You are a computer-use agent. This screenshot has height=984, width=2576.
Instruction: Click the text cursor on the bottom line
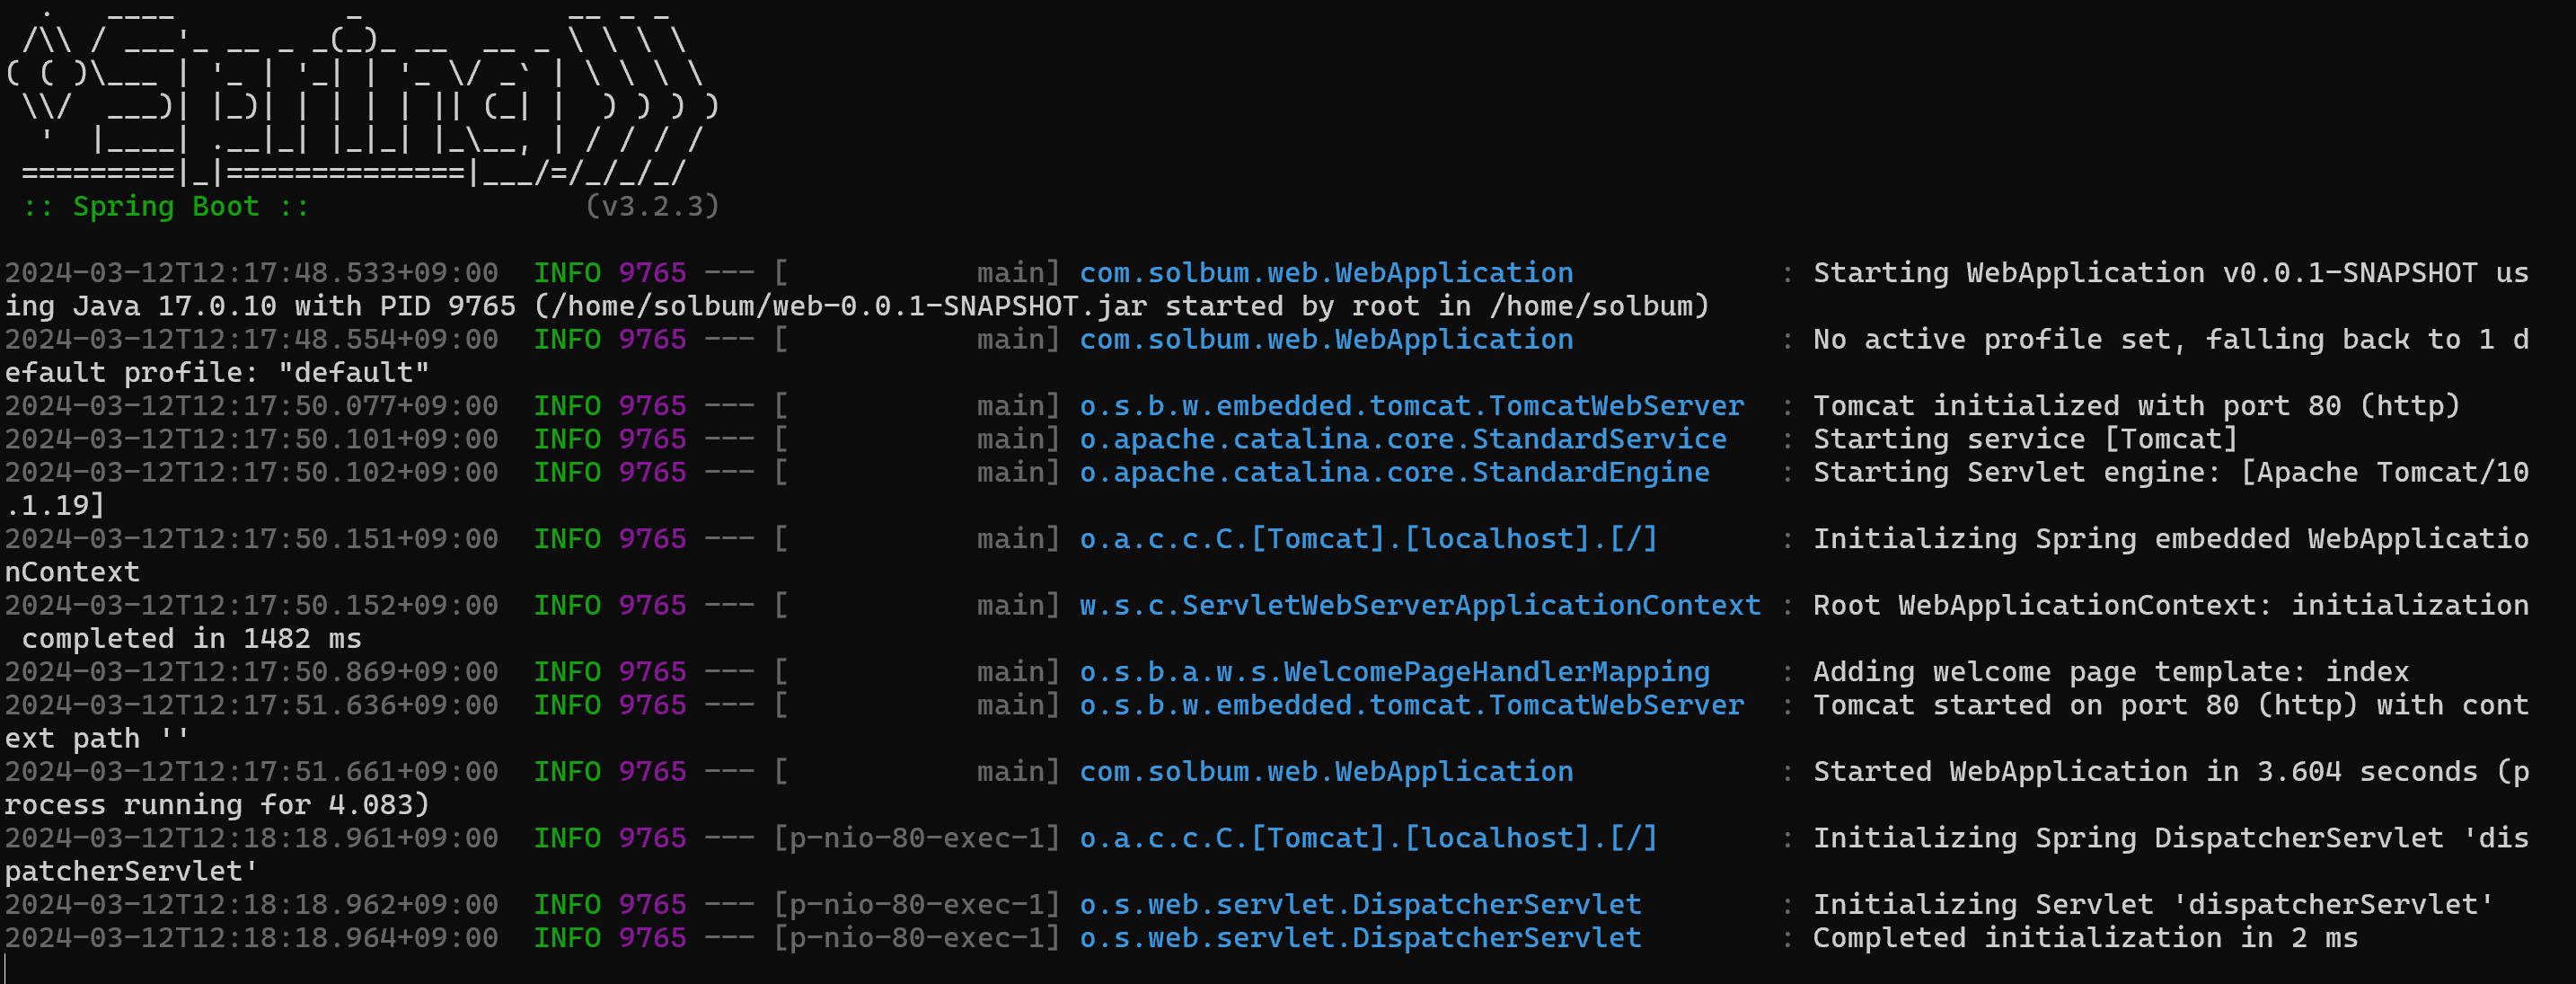6,968
